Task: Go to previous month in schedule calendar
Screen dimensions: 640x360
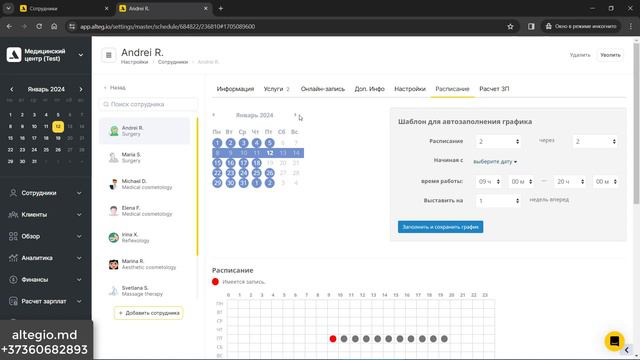Action: click(213, 115)
